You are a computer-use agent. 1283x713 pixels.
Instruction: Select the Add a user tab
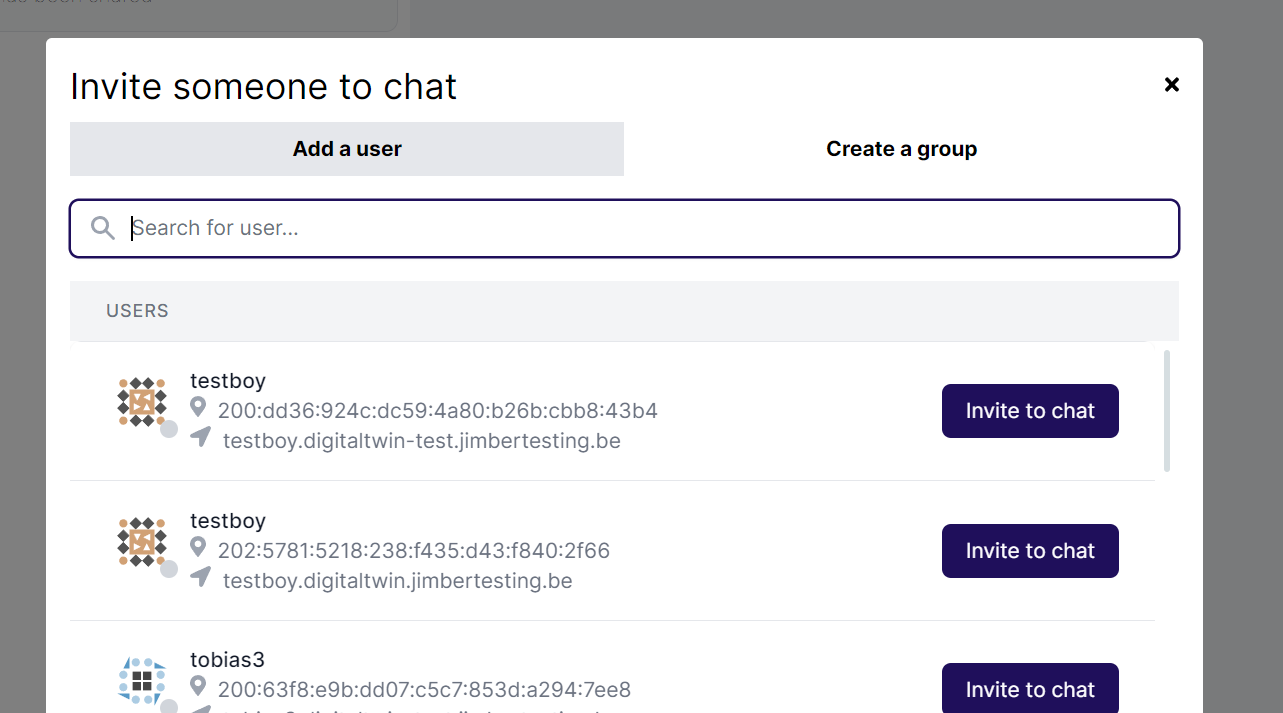pyautogui.click(x=347, y=148)
